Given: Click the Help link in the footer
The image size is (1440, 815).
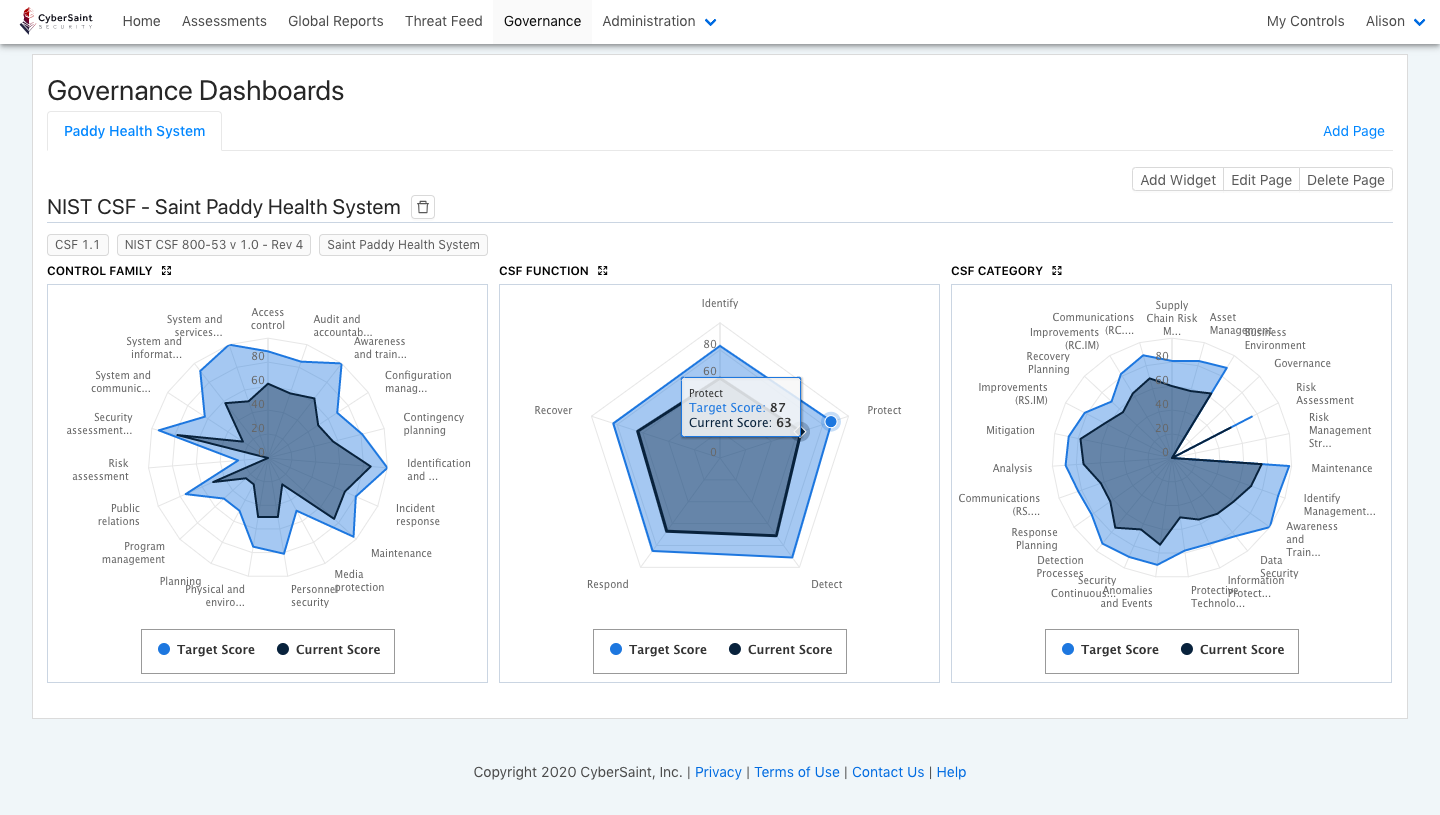Looking at the screenshot, I should click(951, 771).
